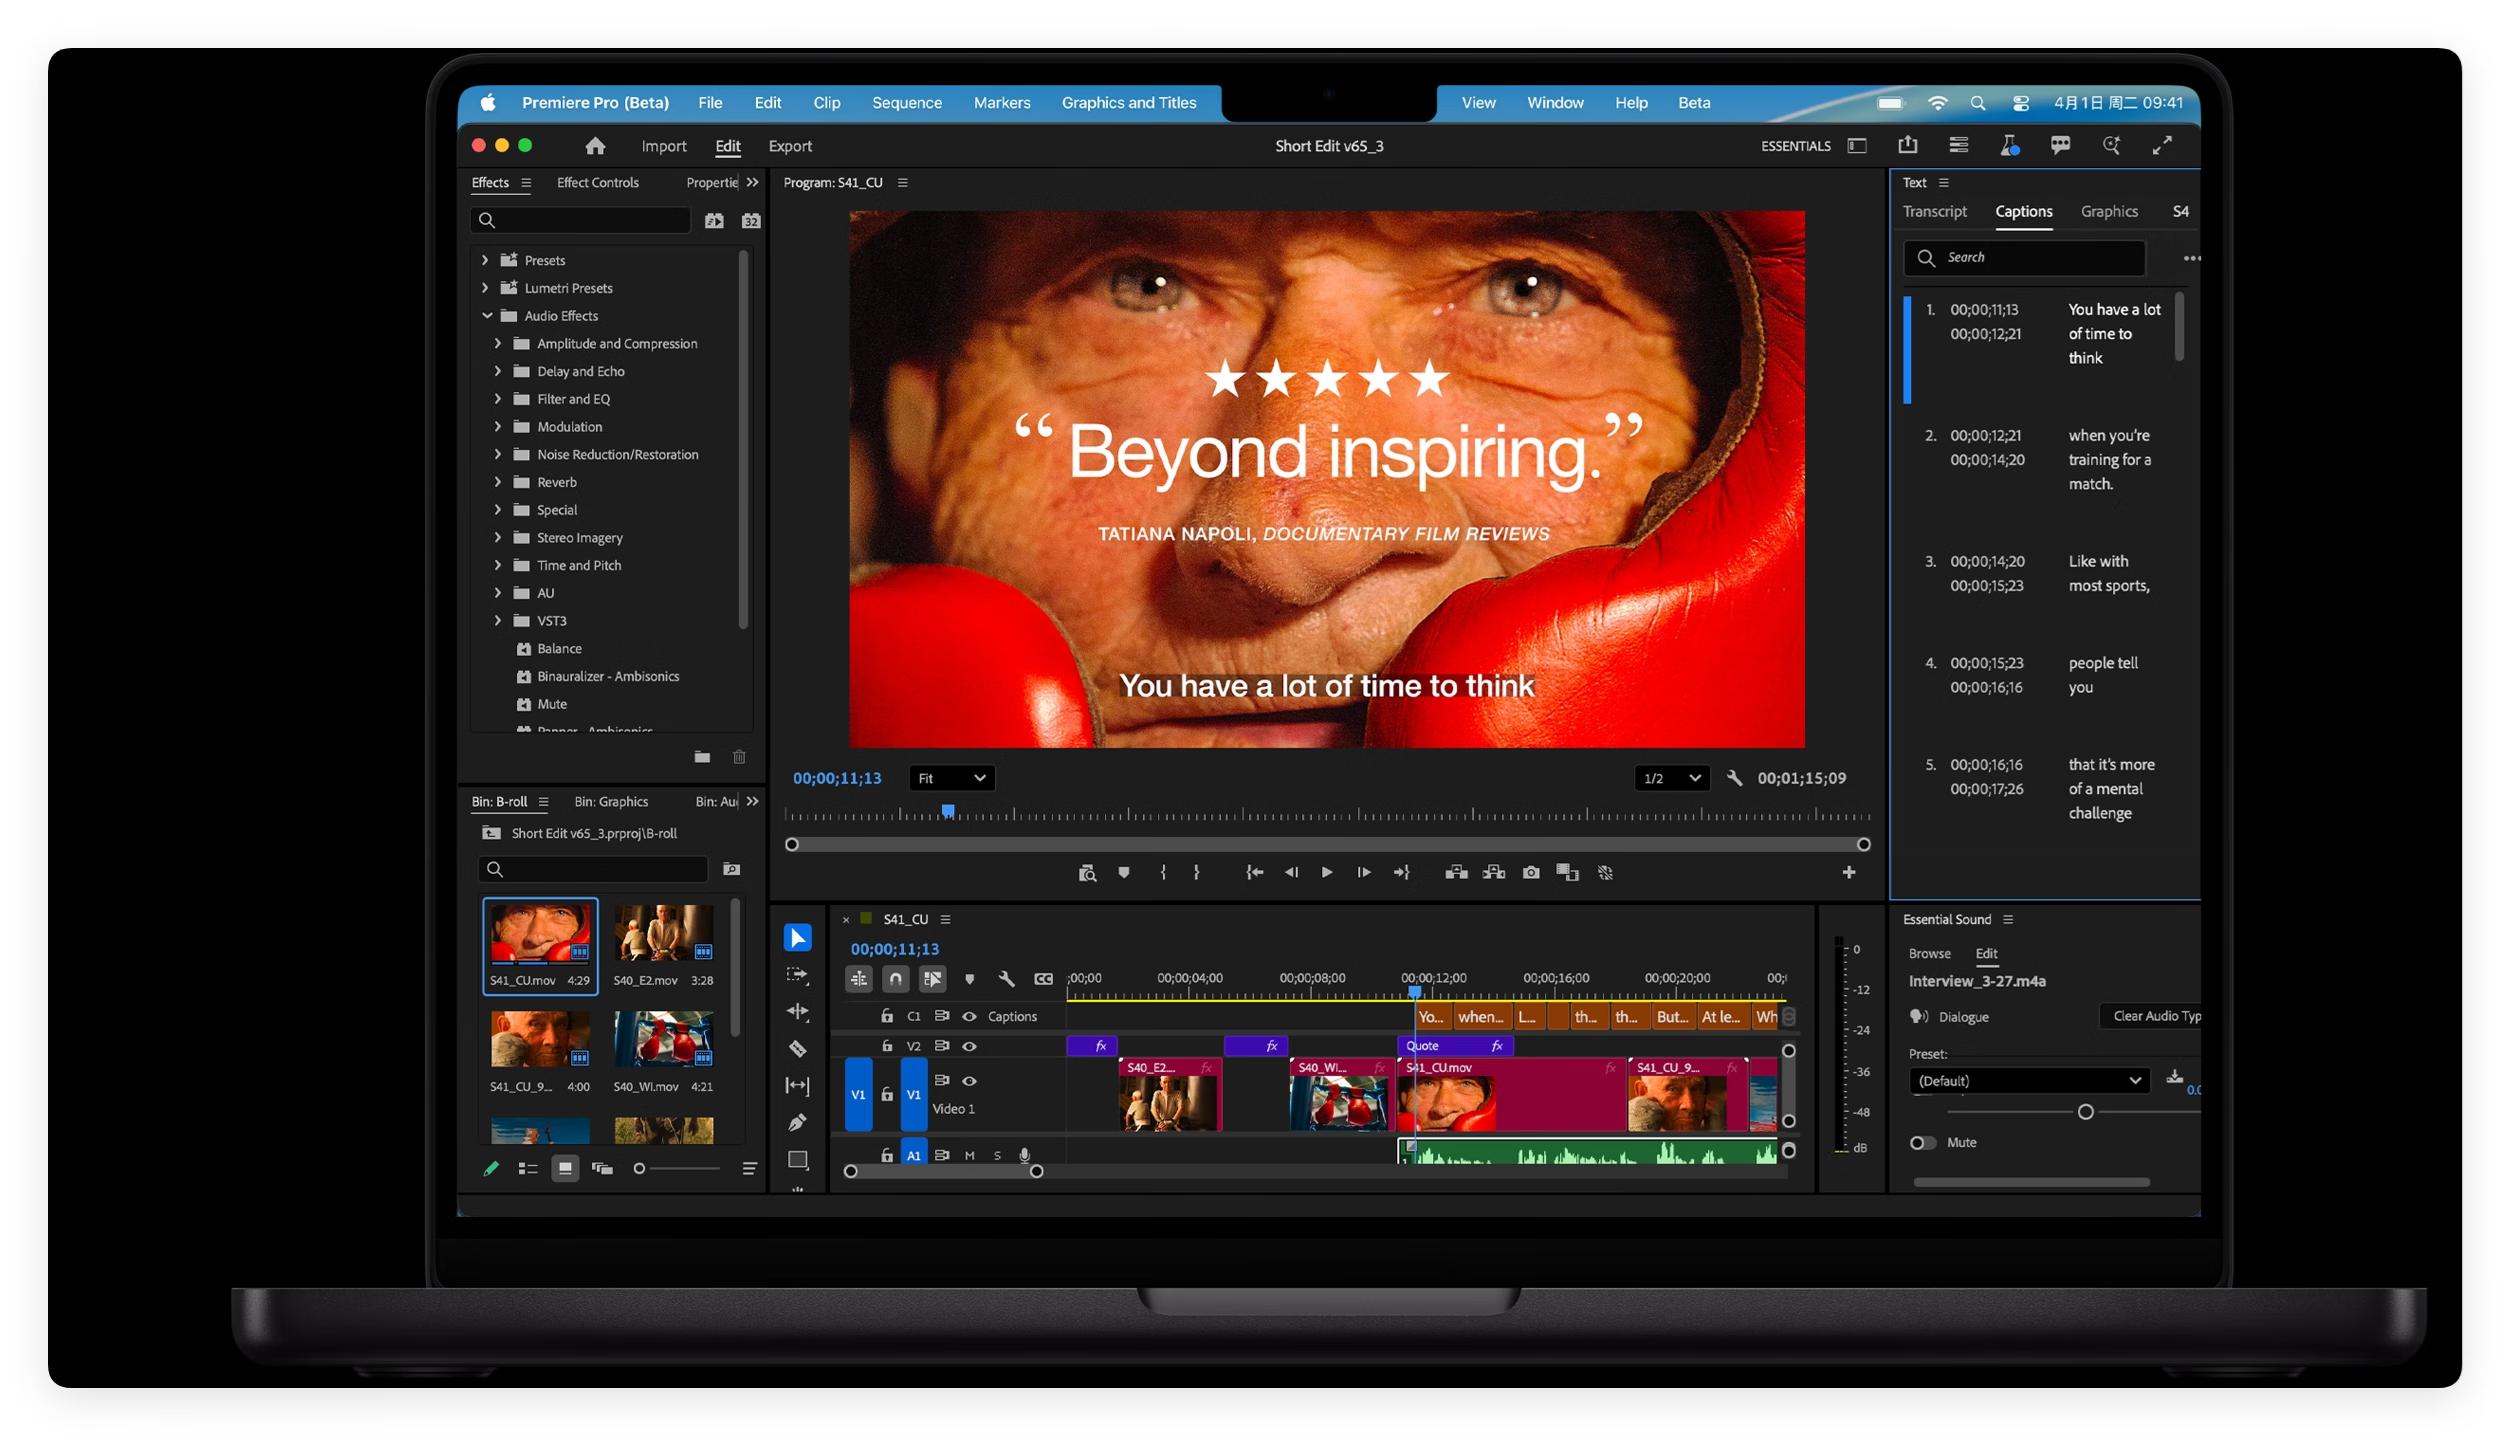Open the Sequence menu
Image resolution: width=2508 pixels, height=1436 pixels.
906,102
